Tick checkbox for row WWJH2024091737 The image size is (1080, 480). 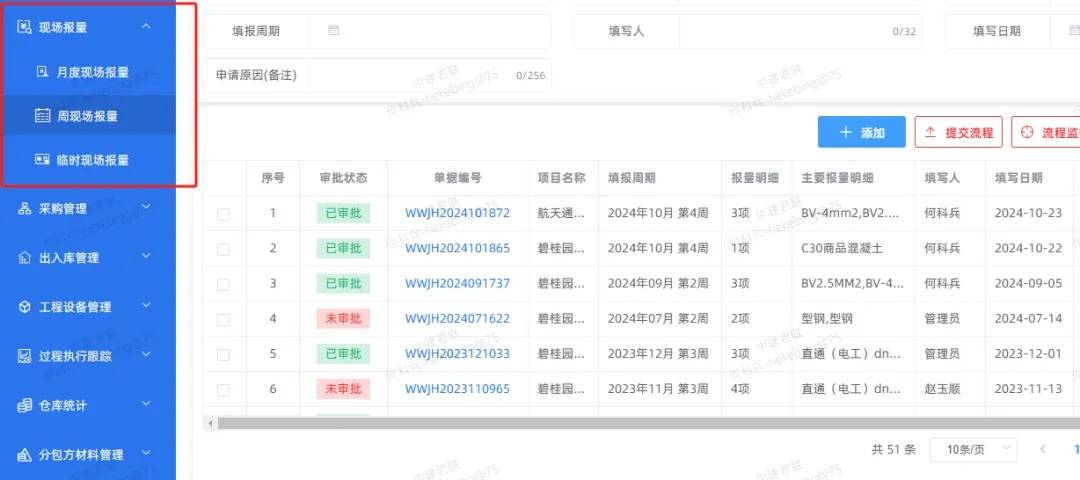coord(223,284)
